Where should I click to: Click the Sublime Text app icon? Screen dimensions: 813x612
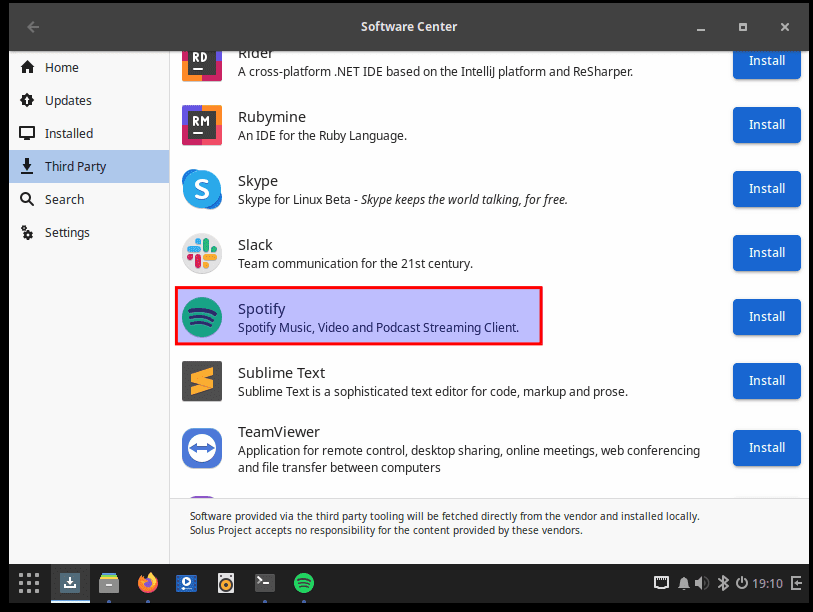pos(202,381)
